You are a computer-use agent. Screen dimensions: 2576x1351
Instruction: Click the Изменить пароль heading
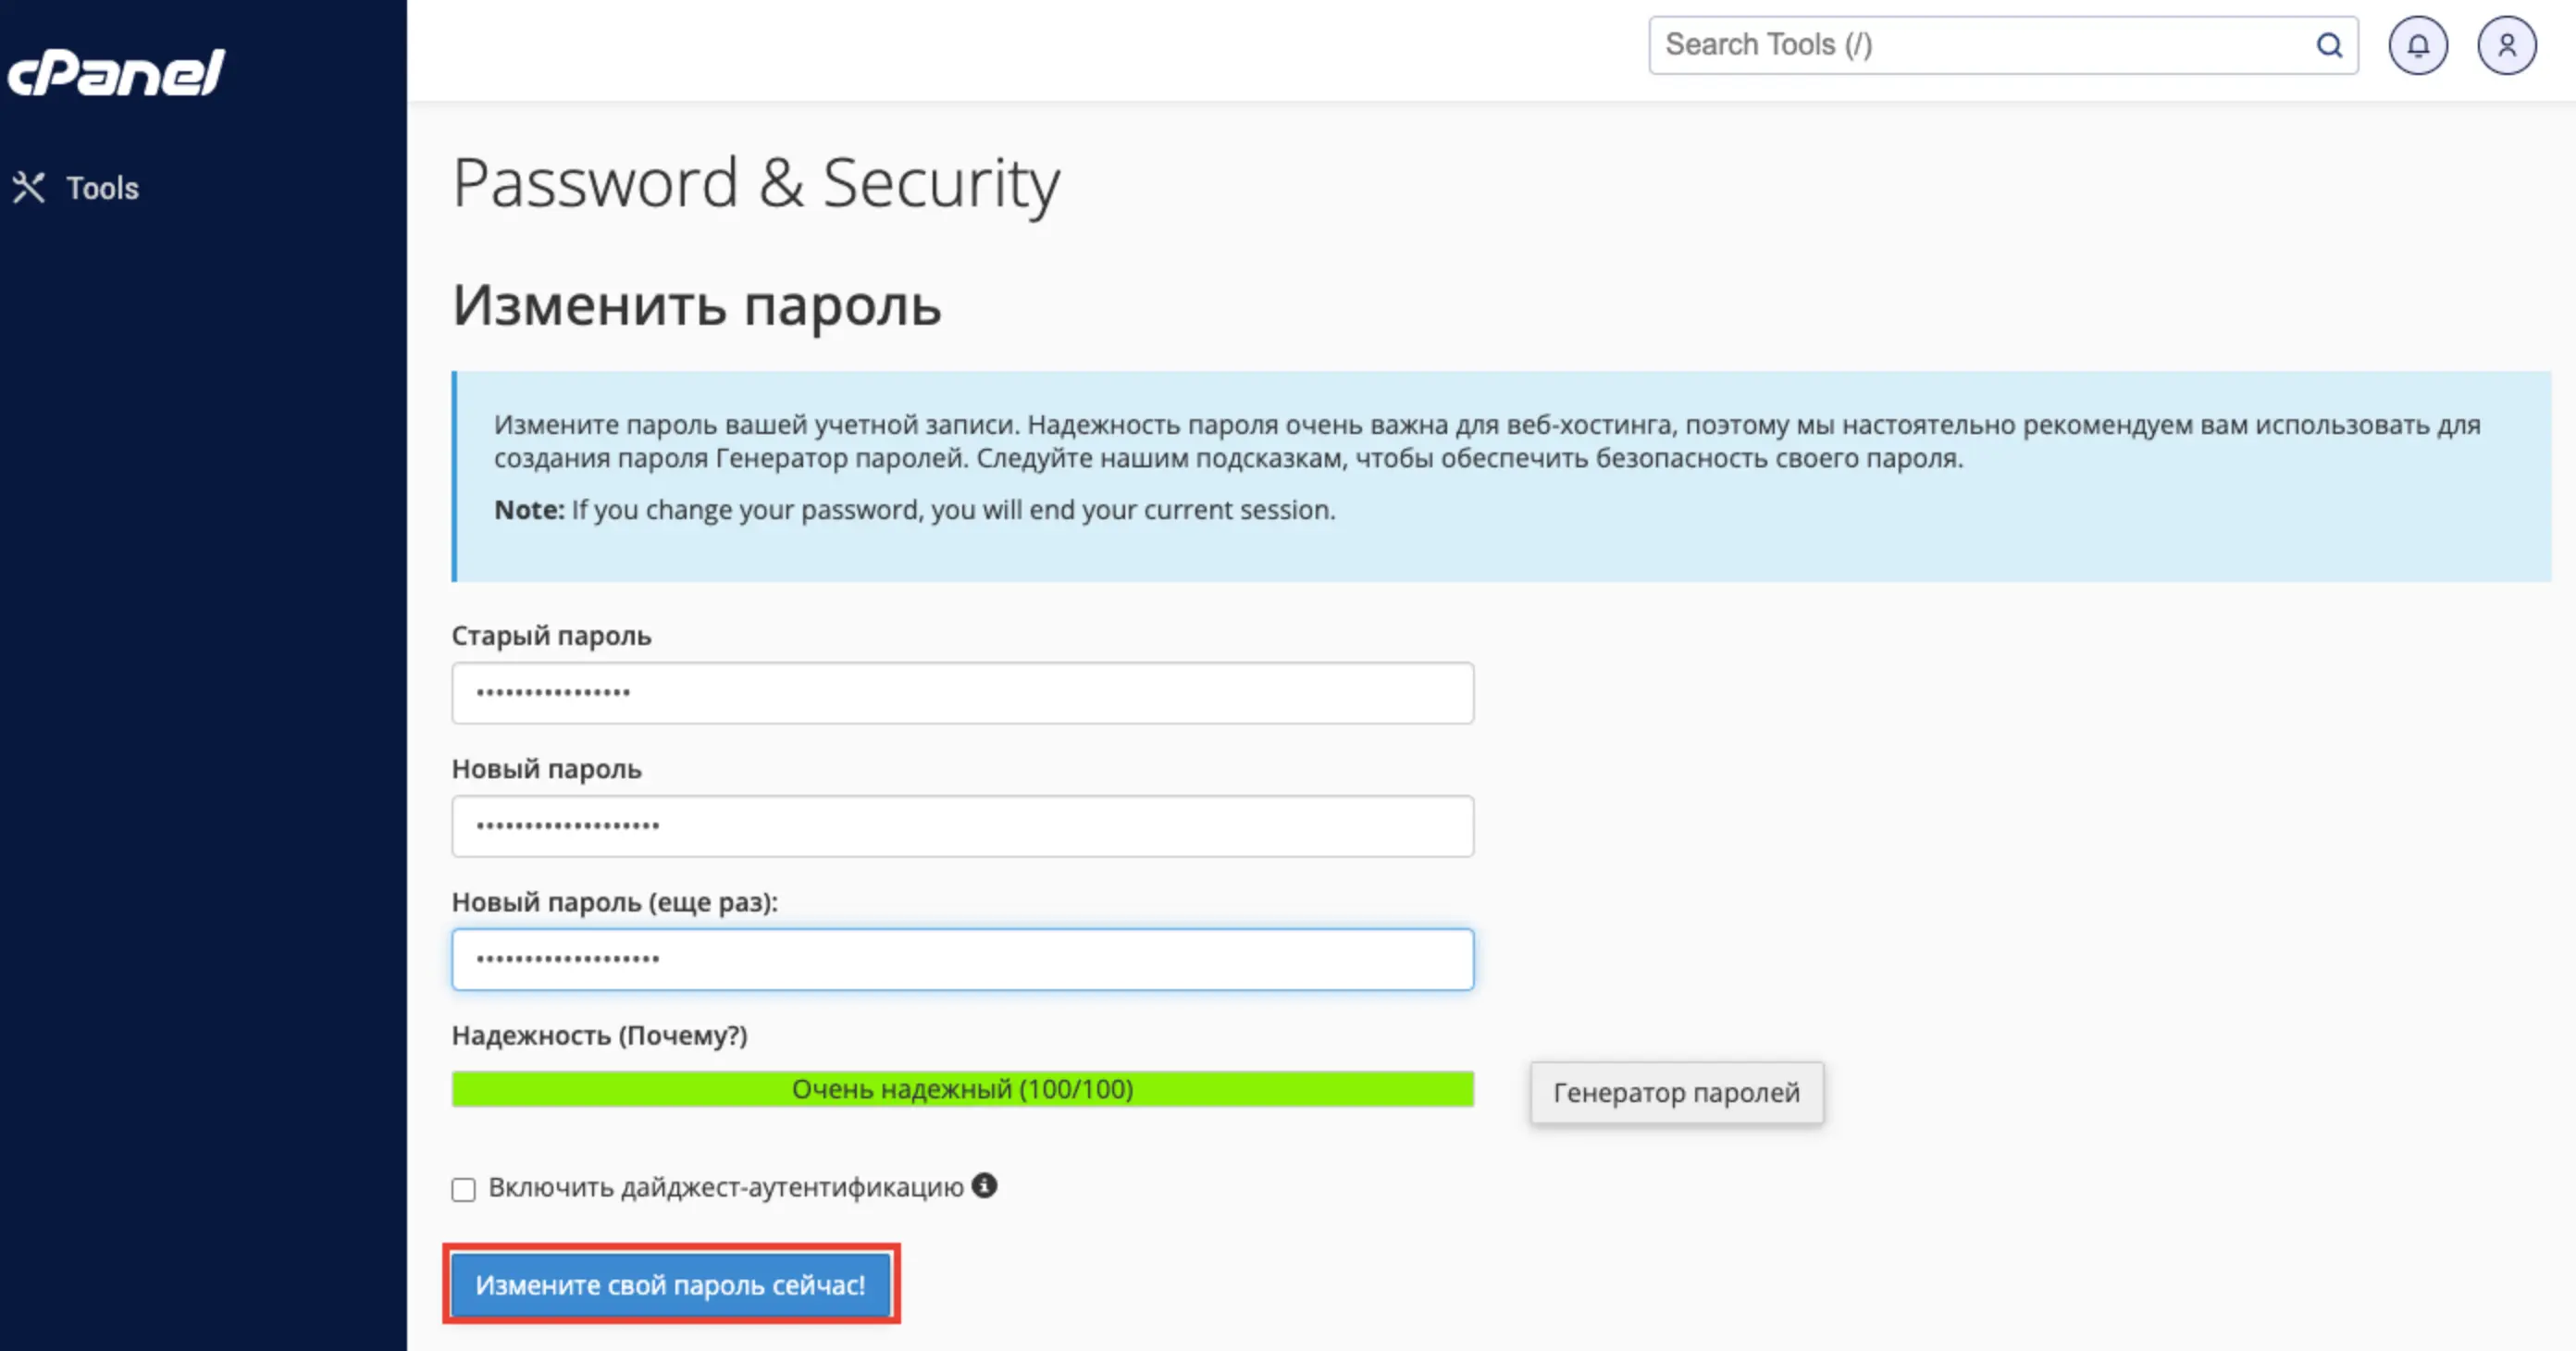697,305
